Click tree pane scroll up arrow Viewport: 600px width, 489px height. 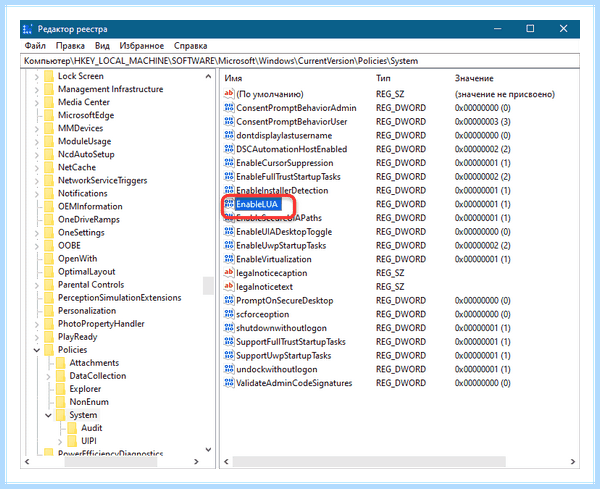[x=208, y=77]
